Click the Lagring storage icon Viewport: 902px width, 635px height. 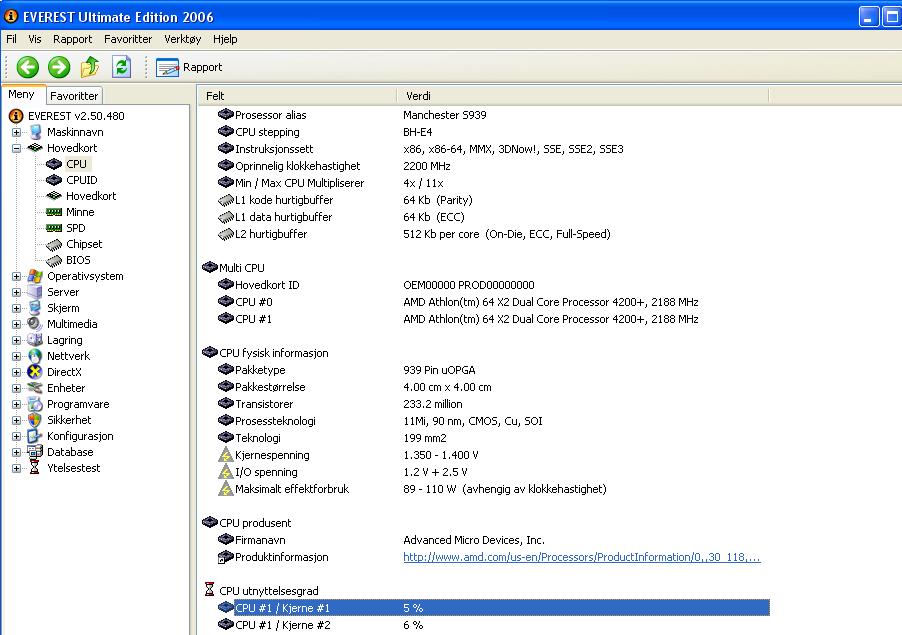click(x=35, y=340)
